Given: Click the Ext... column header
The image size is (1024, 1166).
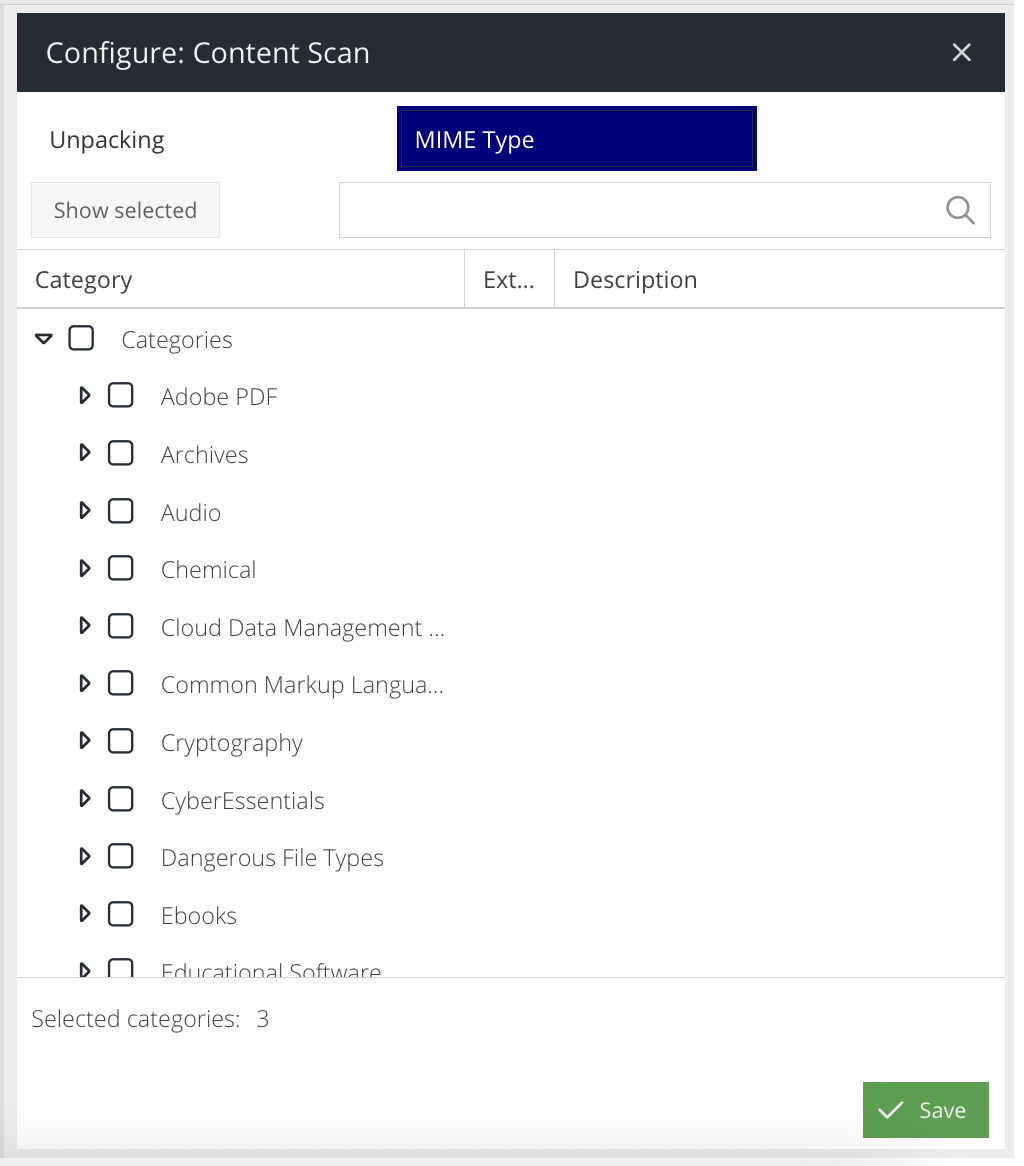Looking at the screenshot, I should click(x=509, y=280).
